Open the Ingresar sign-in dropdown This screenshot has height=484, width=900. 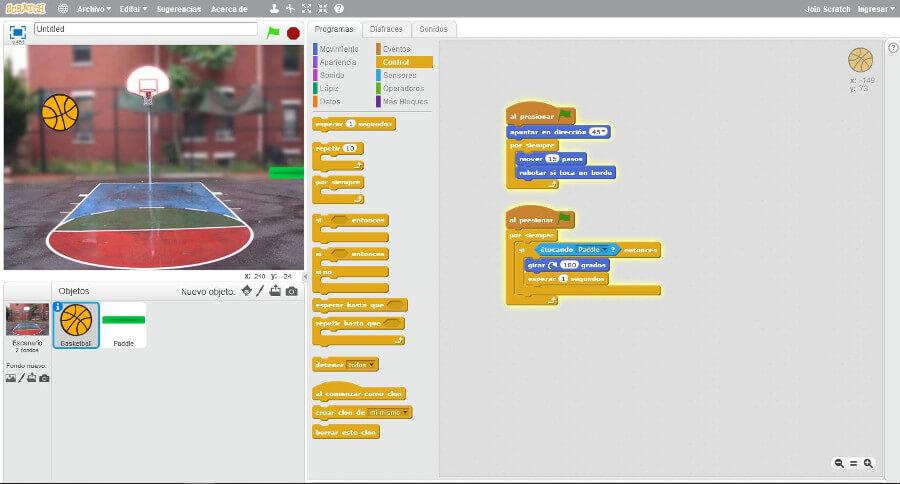point(876,9)
